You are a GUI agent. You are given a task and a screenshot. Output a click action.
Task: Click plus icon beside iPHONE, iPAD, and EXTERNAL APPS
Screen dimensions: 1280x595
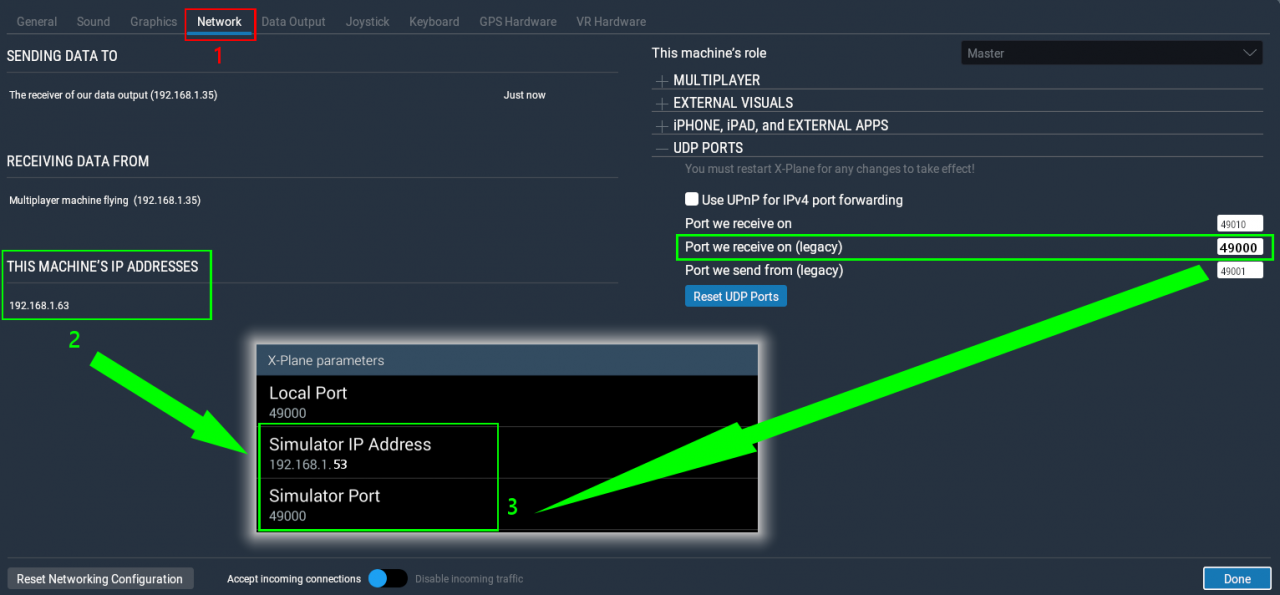[x=661, y=127]
